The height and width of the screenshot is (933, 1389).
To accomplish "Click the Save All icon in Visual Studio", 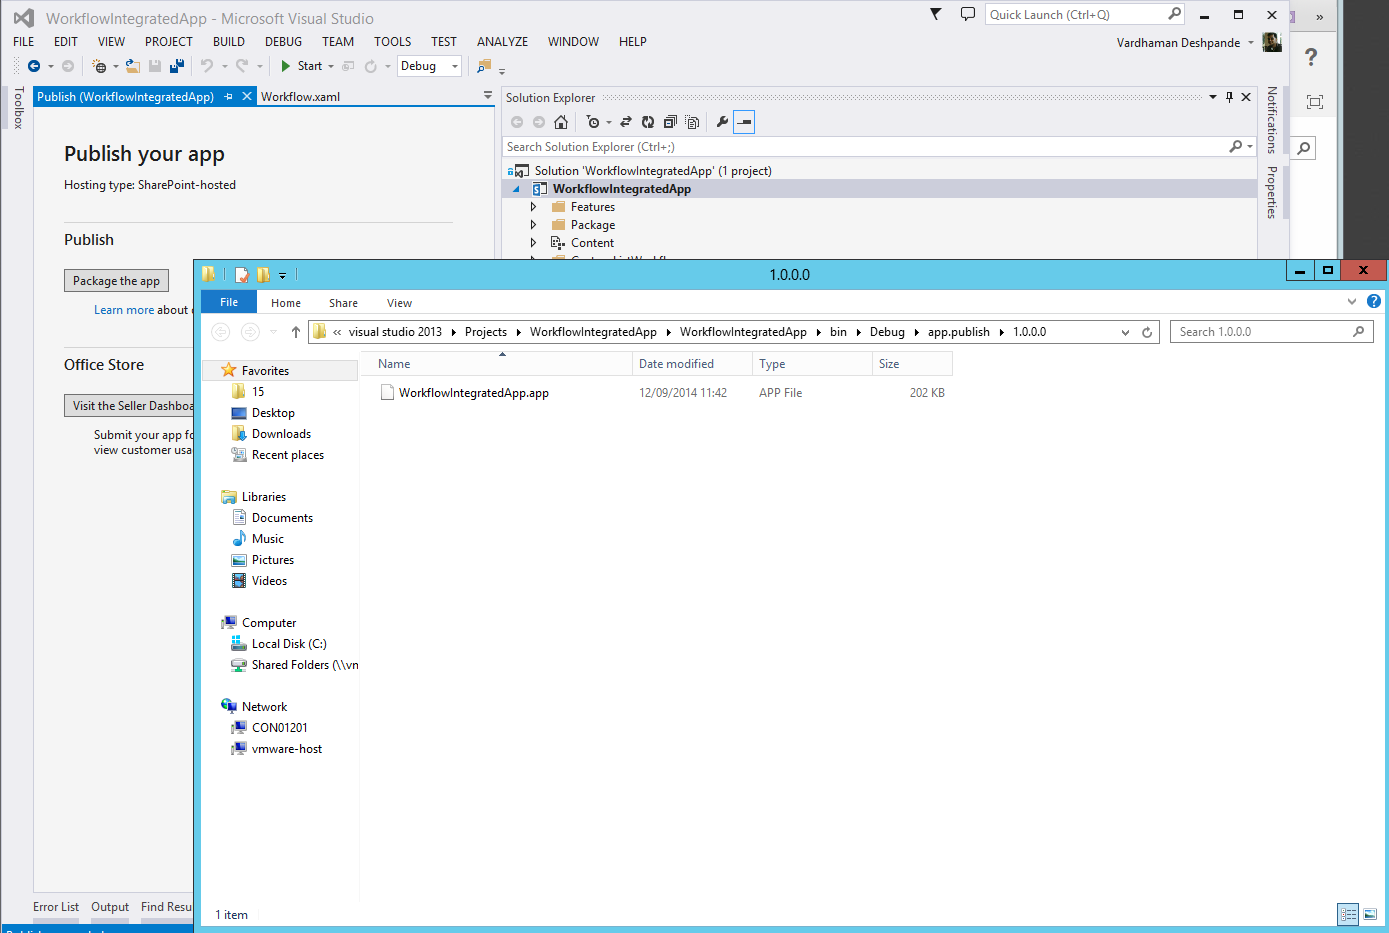I will click(177, 66).
